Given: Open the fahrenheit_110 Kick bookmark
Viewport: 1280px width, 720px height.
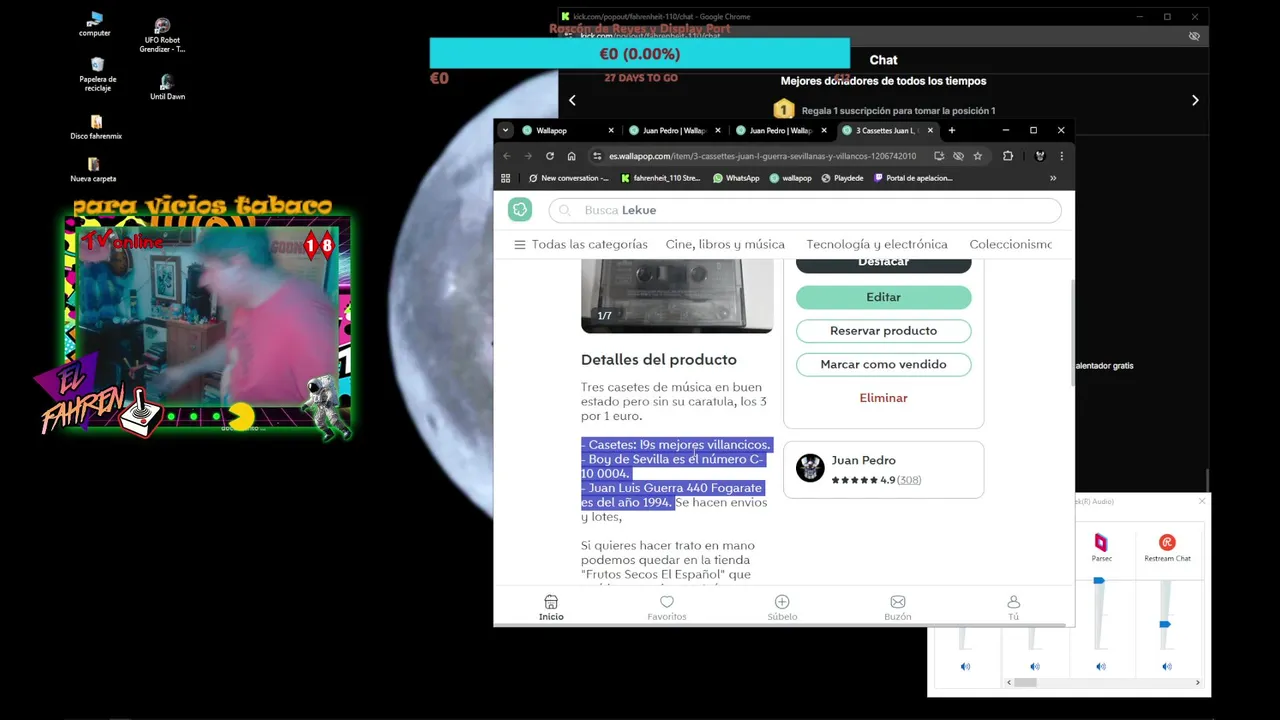Looking at the screenshot, I should 661,178.
